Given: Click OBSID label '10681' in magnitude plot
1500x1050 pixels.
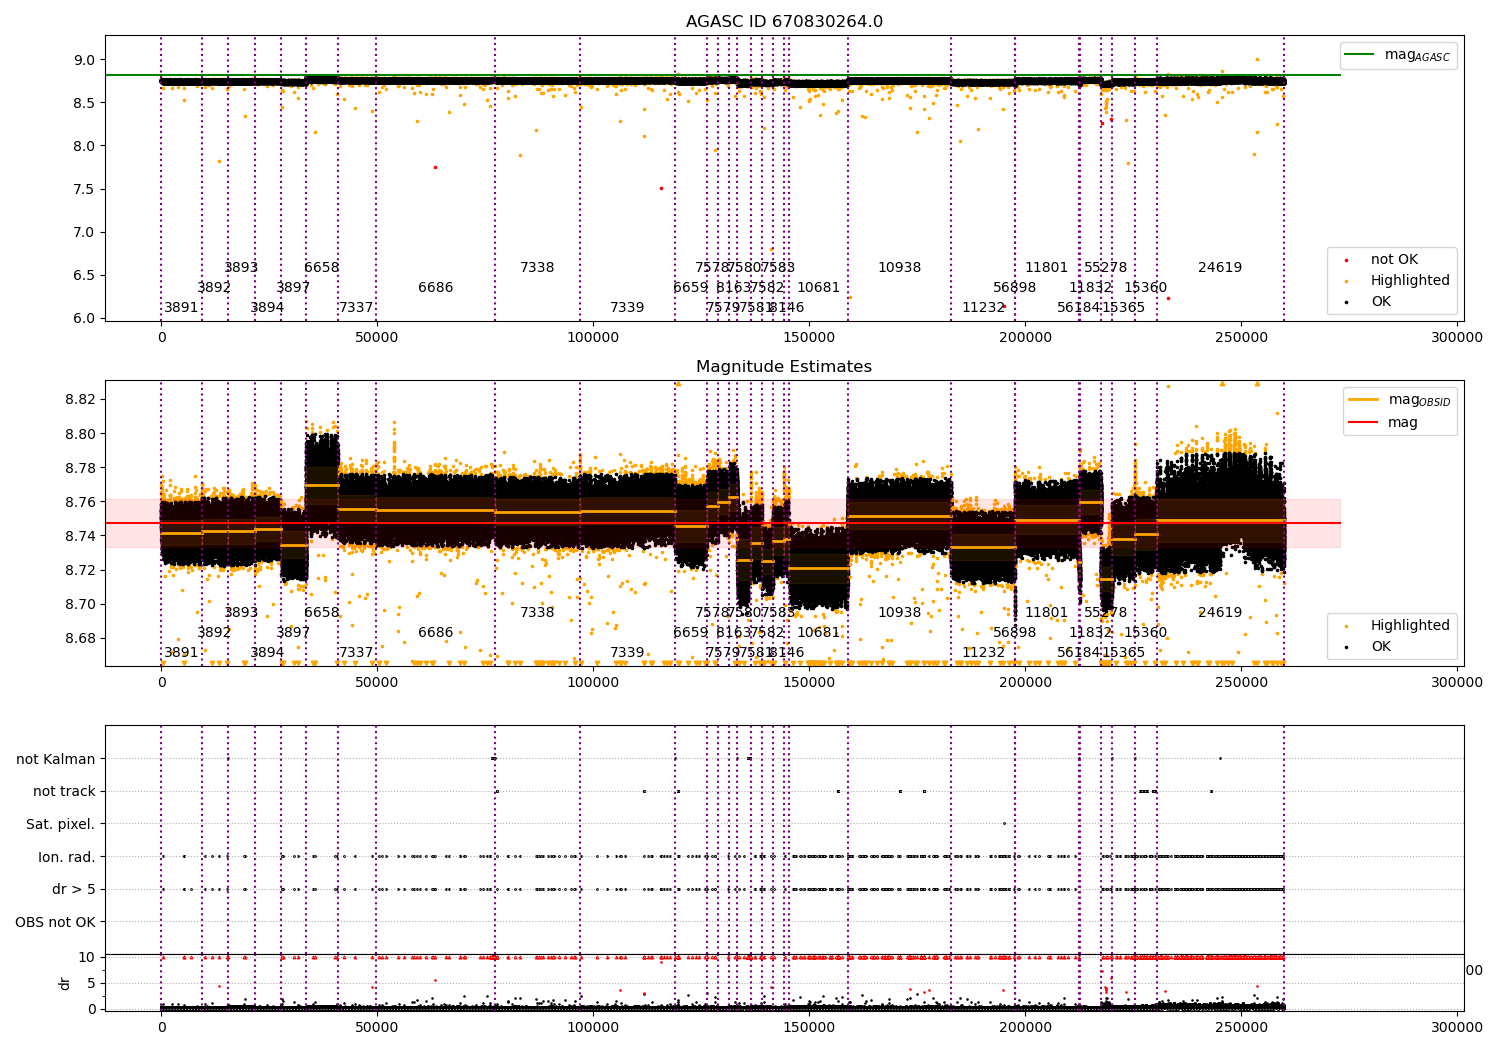Looking at the screenshot, I should coord(819,632).
